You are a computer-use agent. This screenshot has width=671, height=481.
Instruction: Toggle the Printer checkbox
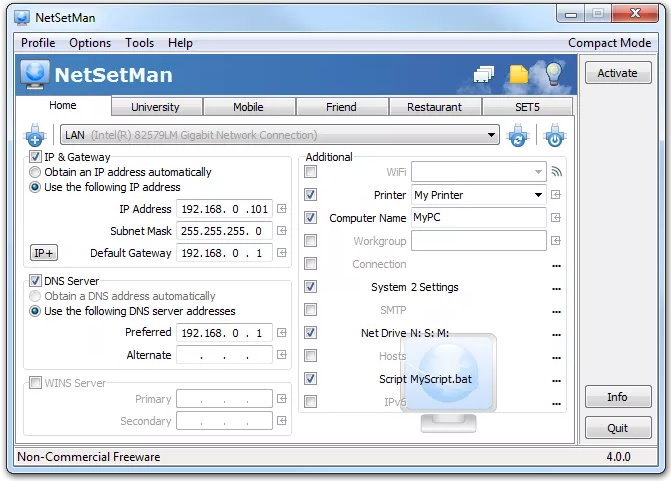(311, 195)
